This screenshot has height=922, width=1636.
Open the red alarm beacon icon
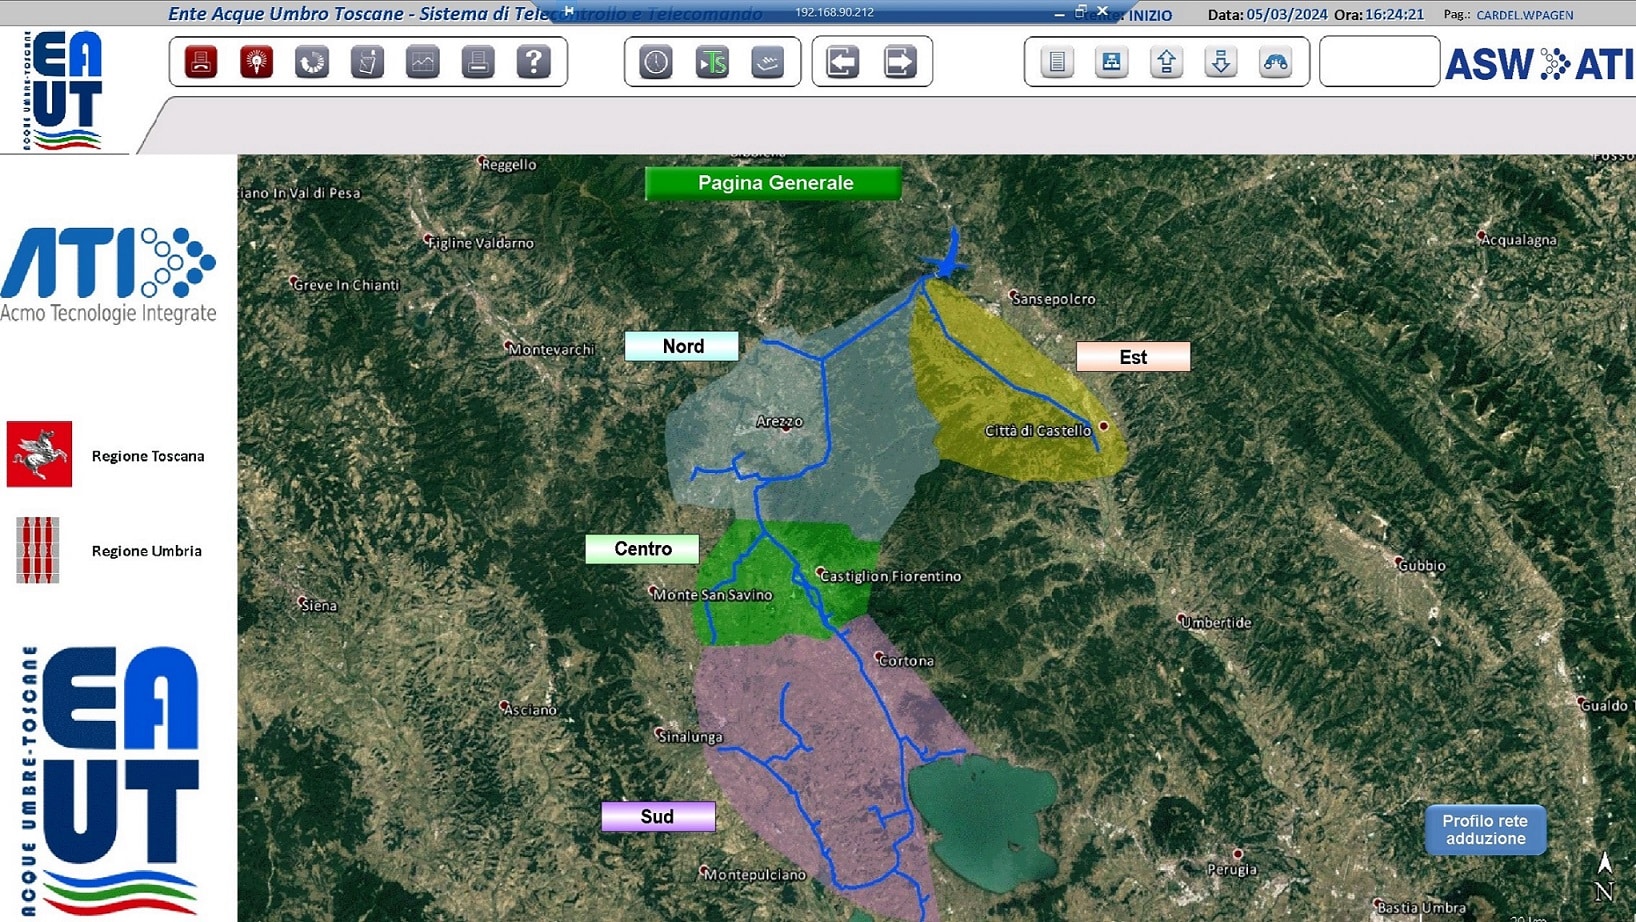coord(257,62)
